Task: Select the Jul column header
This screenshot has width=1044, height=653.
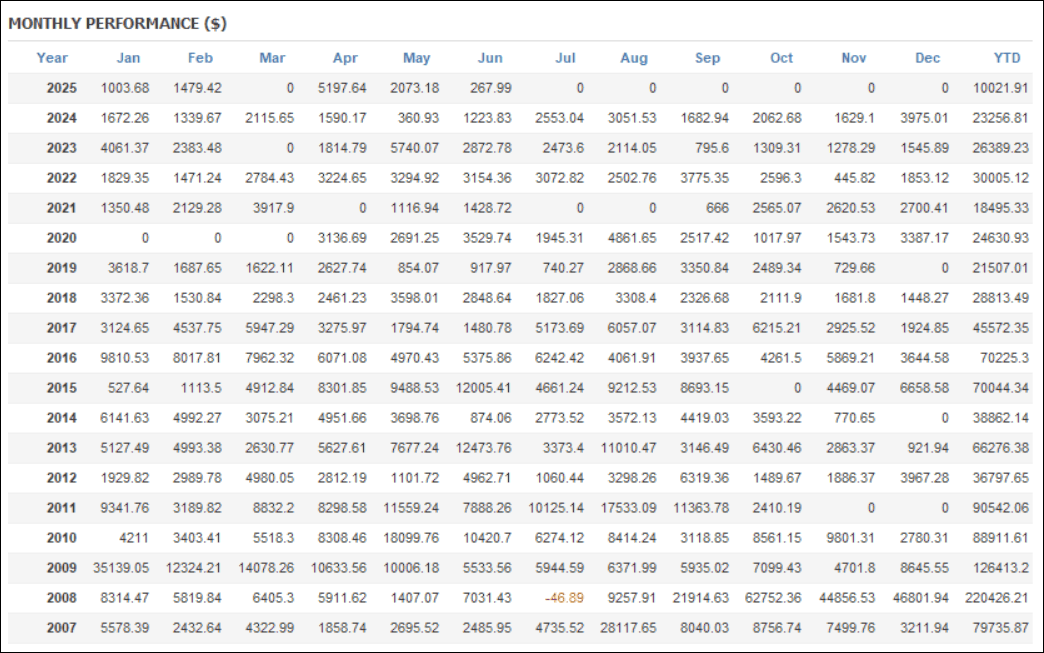Action: pyautogui.click(x=565, y=58)
